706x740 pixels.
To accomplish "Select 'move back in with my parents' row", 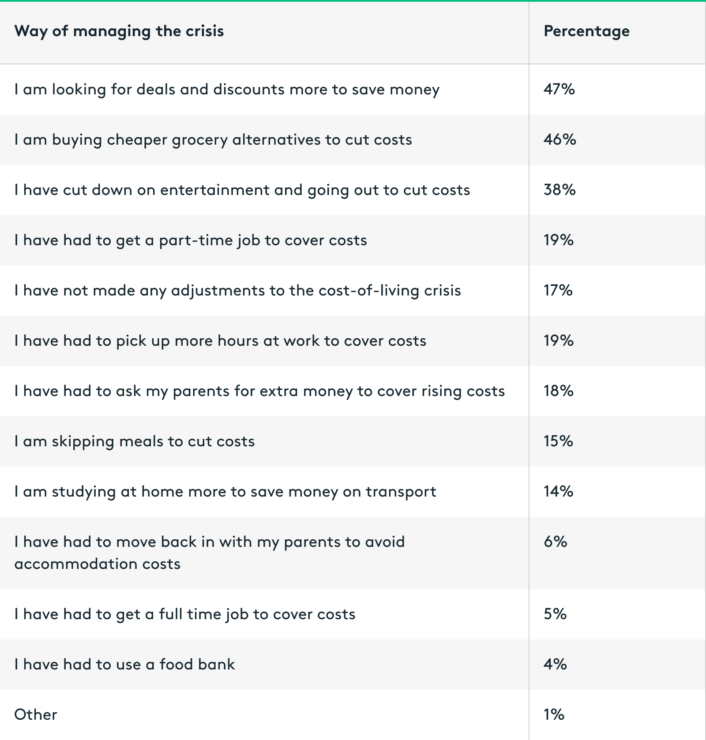I will coord(353,553).
